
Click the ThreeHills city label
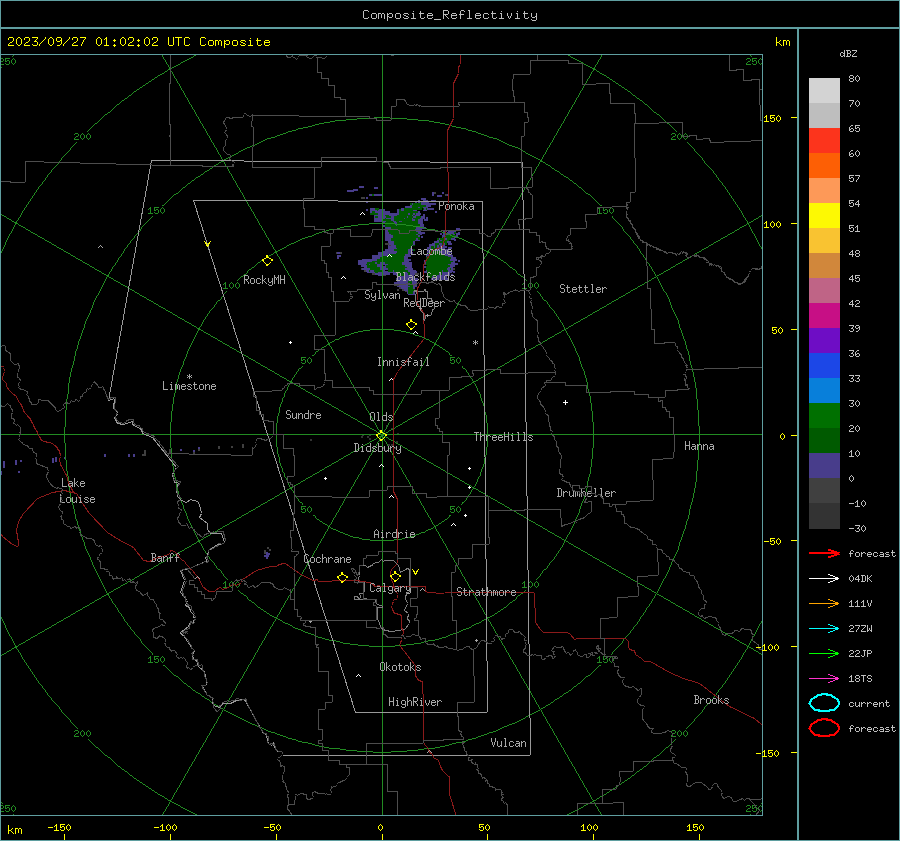click(x=503, y=437)
